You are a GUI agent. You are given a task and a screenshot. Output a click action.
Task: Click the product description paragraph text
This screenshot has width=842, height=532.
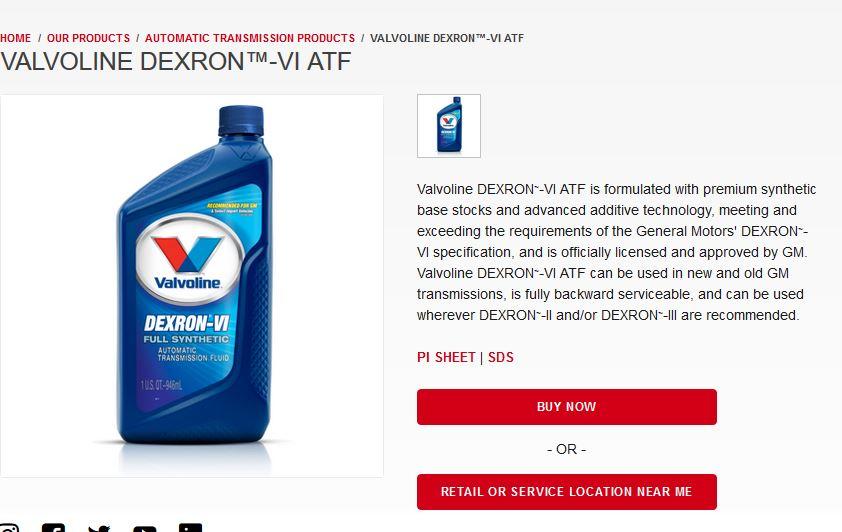pyautogui.click(x=616, y=252)
